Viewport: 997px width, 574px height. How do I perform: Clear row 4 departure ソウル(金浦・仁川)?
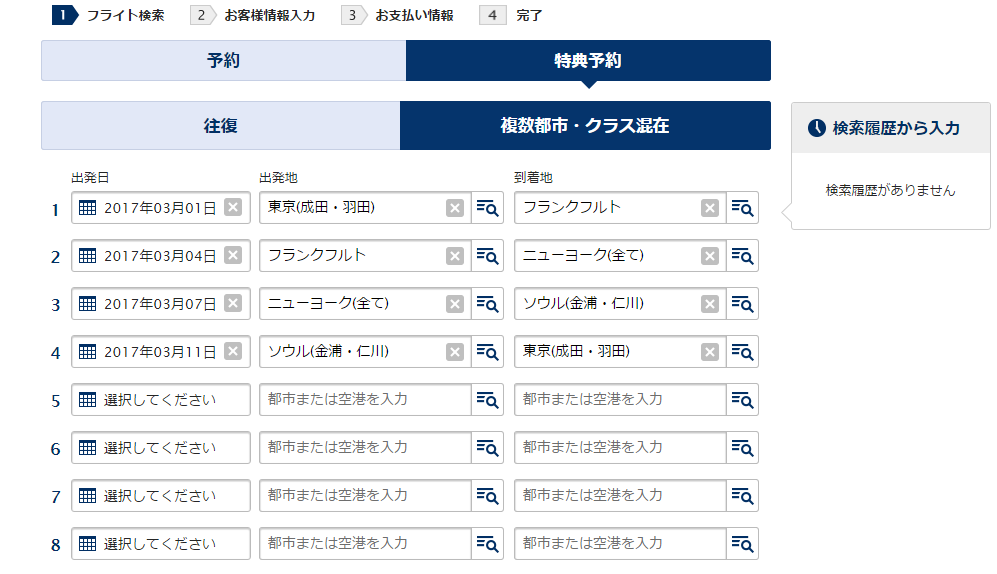click(455, 352)
